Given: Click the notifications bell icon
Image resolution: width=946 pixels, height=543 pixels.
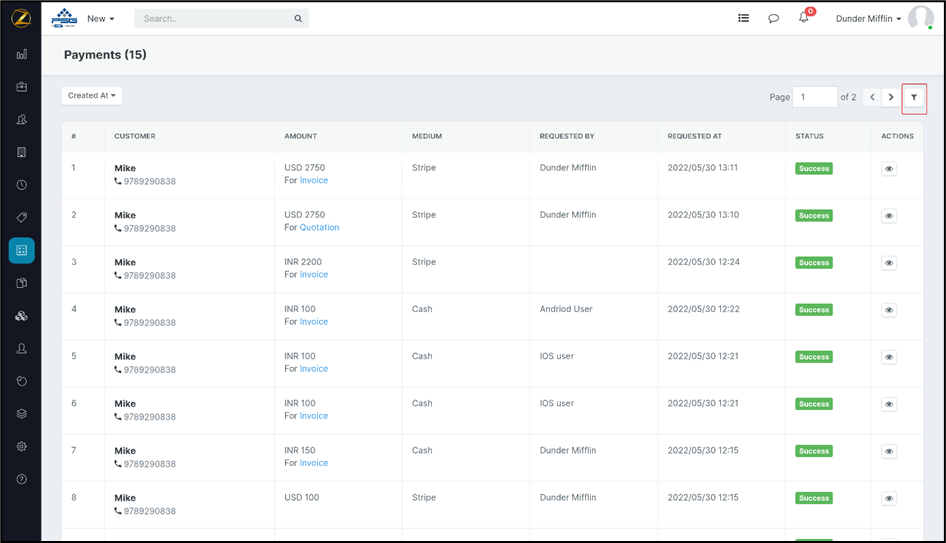Looking at the screenshot, I should [x=804, y=18].
